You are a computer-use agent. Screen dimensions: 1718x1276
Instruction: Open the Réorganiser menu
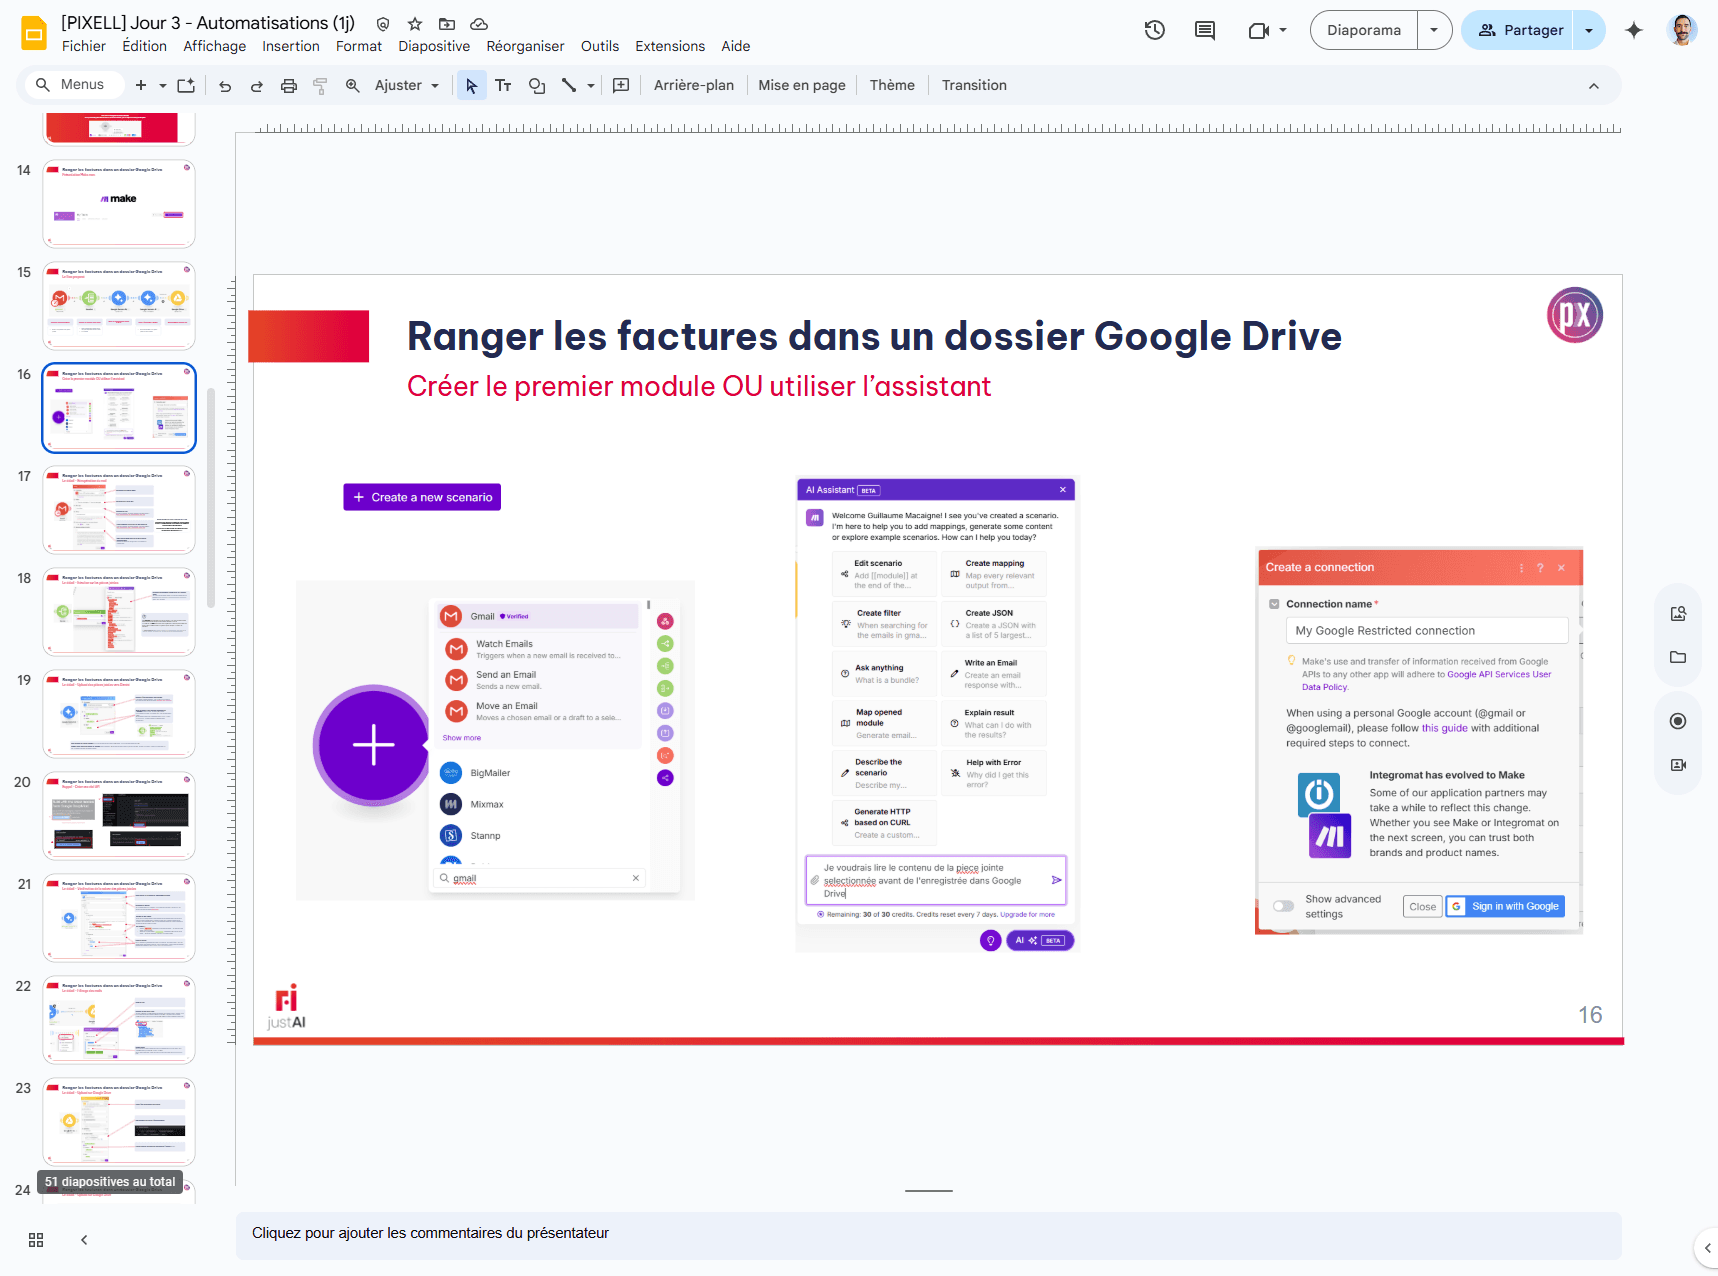pyautogui.click(x=525, y=46)
